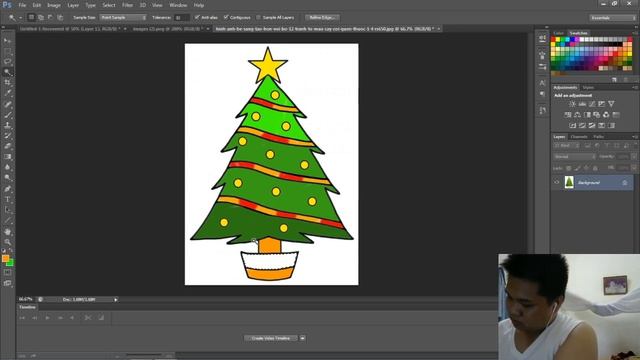Viewport: 640px width, 360px height.
Task: Select the Move tool
Action: 7,41
